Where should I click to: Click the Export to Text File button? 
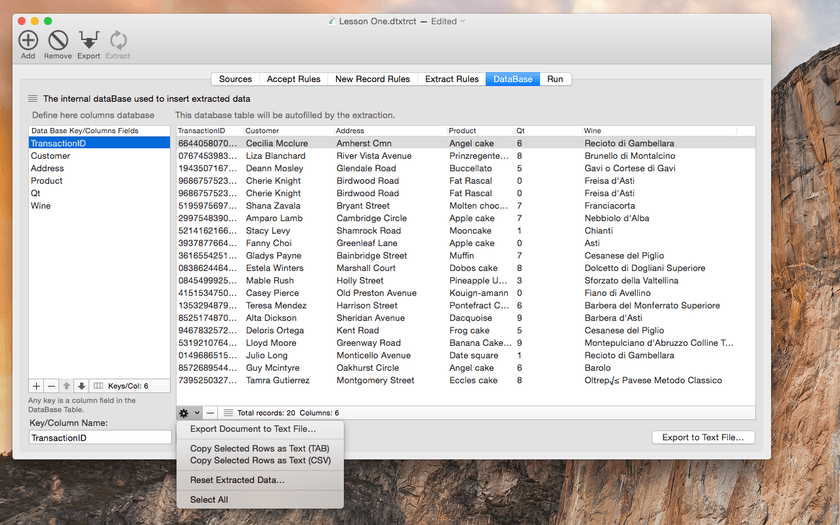703,437
